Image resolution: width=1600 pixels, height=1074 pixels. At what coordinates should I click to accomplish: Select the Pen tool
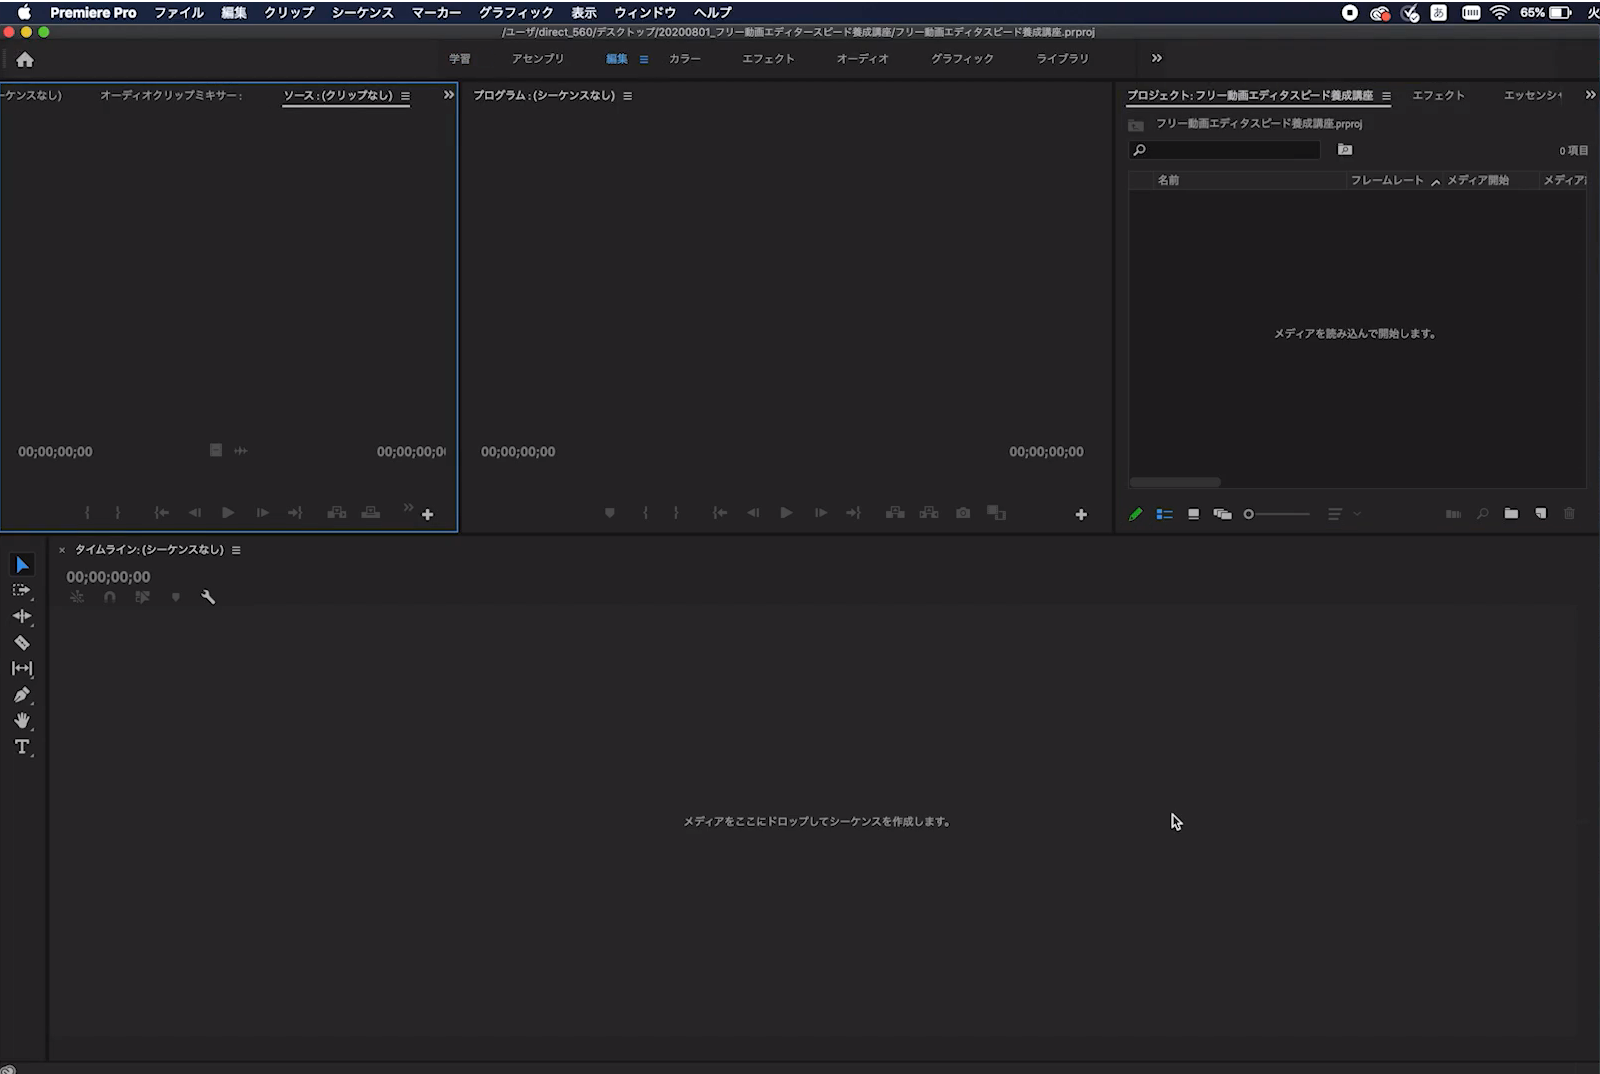pyautogui.click(x=22, y=695)
